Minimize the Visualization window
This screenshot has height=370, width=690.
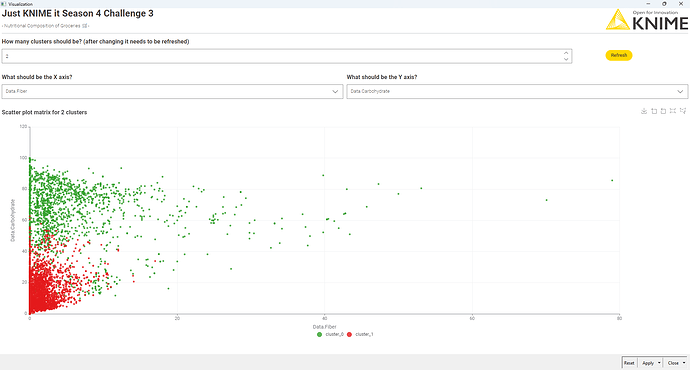(x=648, y=4)
